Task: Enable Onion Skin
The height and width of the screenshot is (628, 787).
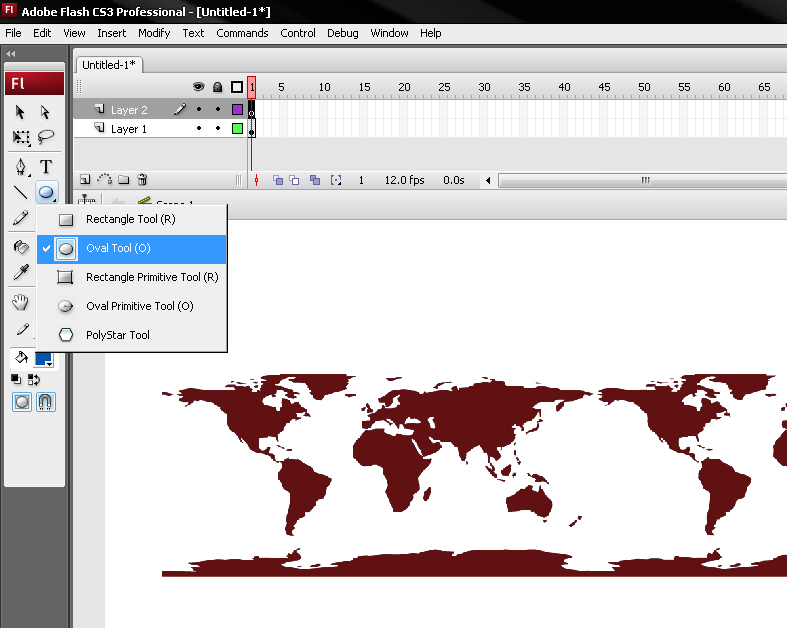Action: (x=278, y=180)
